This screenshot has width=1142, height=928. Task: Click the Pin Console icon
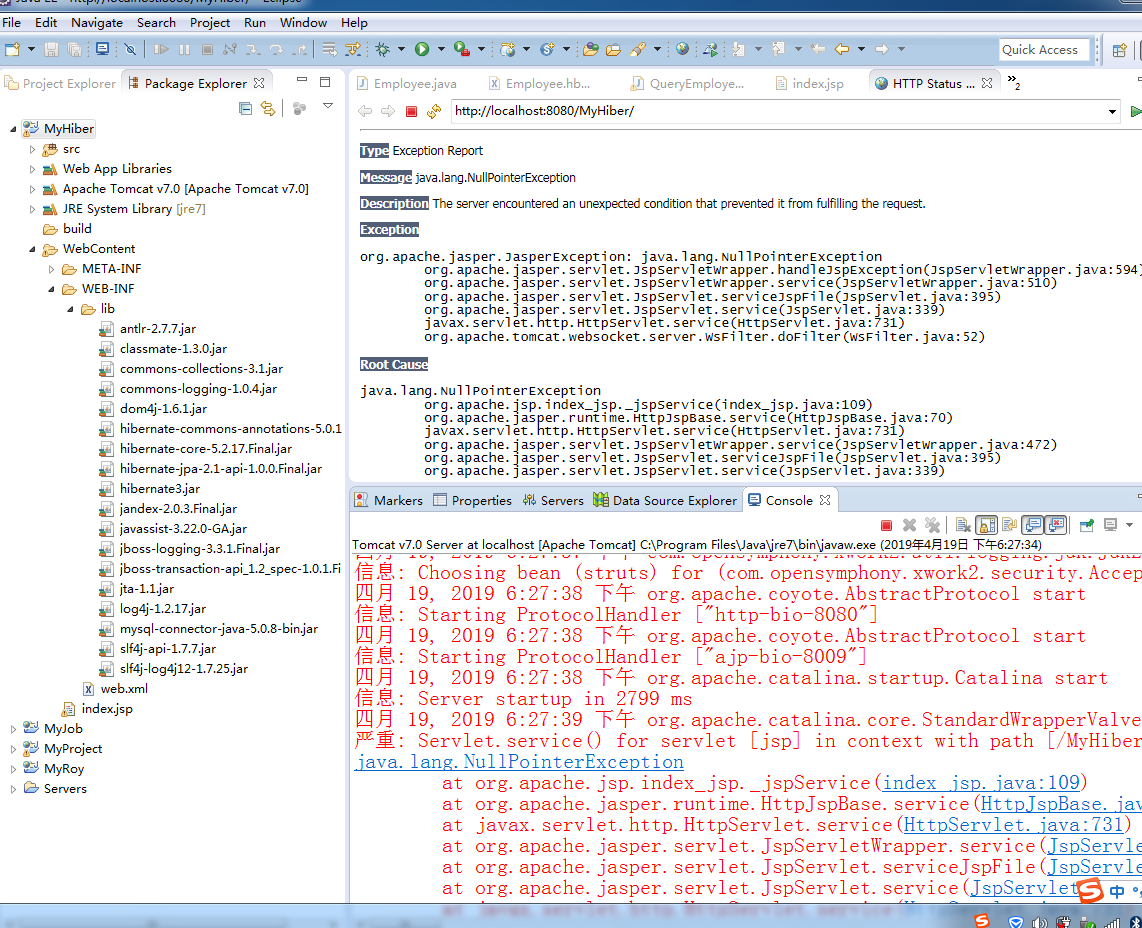(1087, 525)
